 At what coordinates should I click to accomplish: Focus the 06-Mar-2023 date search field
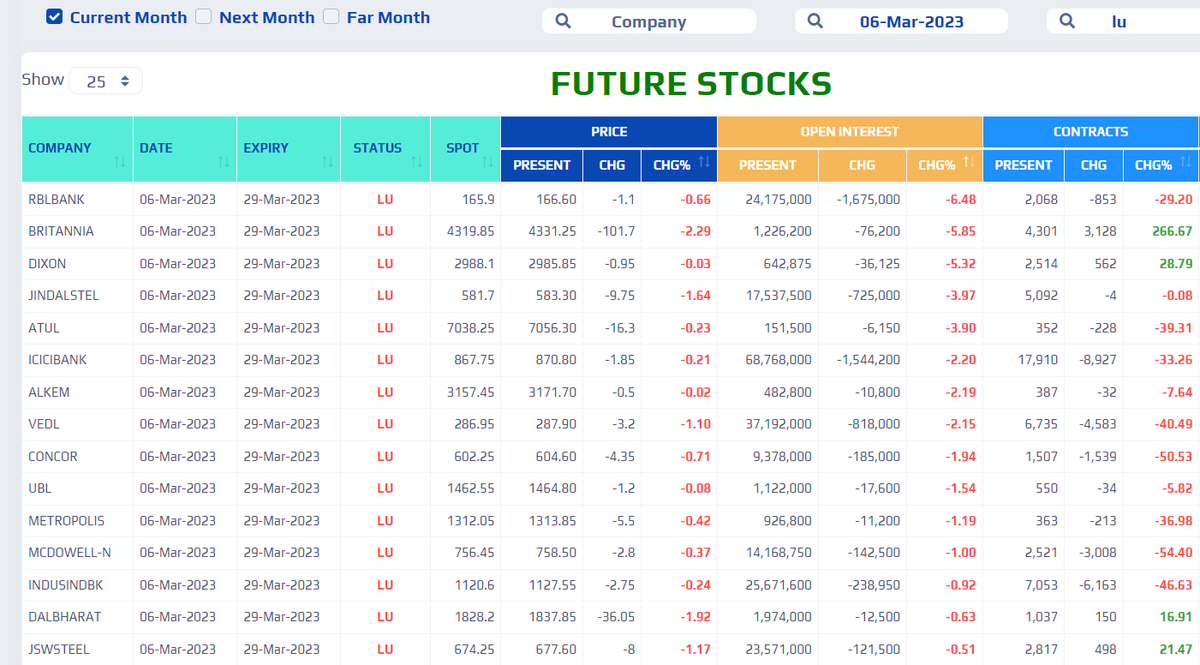tap(901, 21)
